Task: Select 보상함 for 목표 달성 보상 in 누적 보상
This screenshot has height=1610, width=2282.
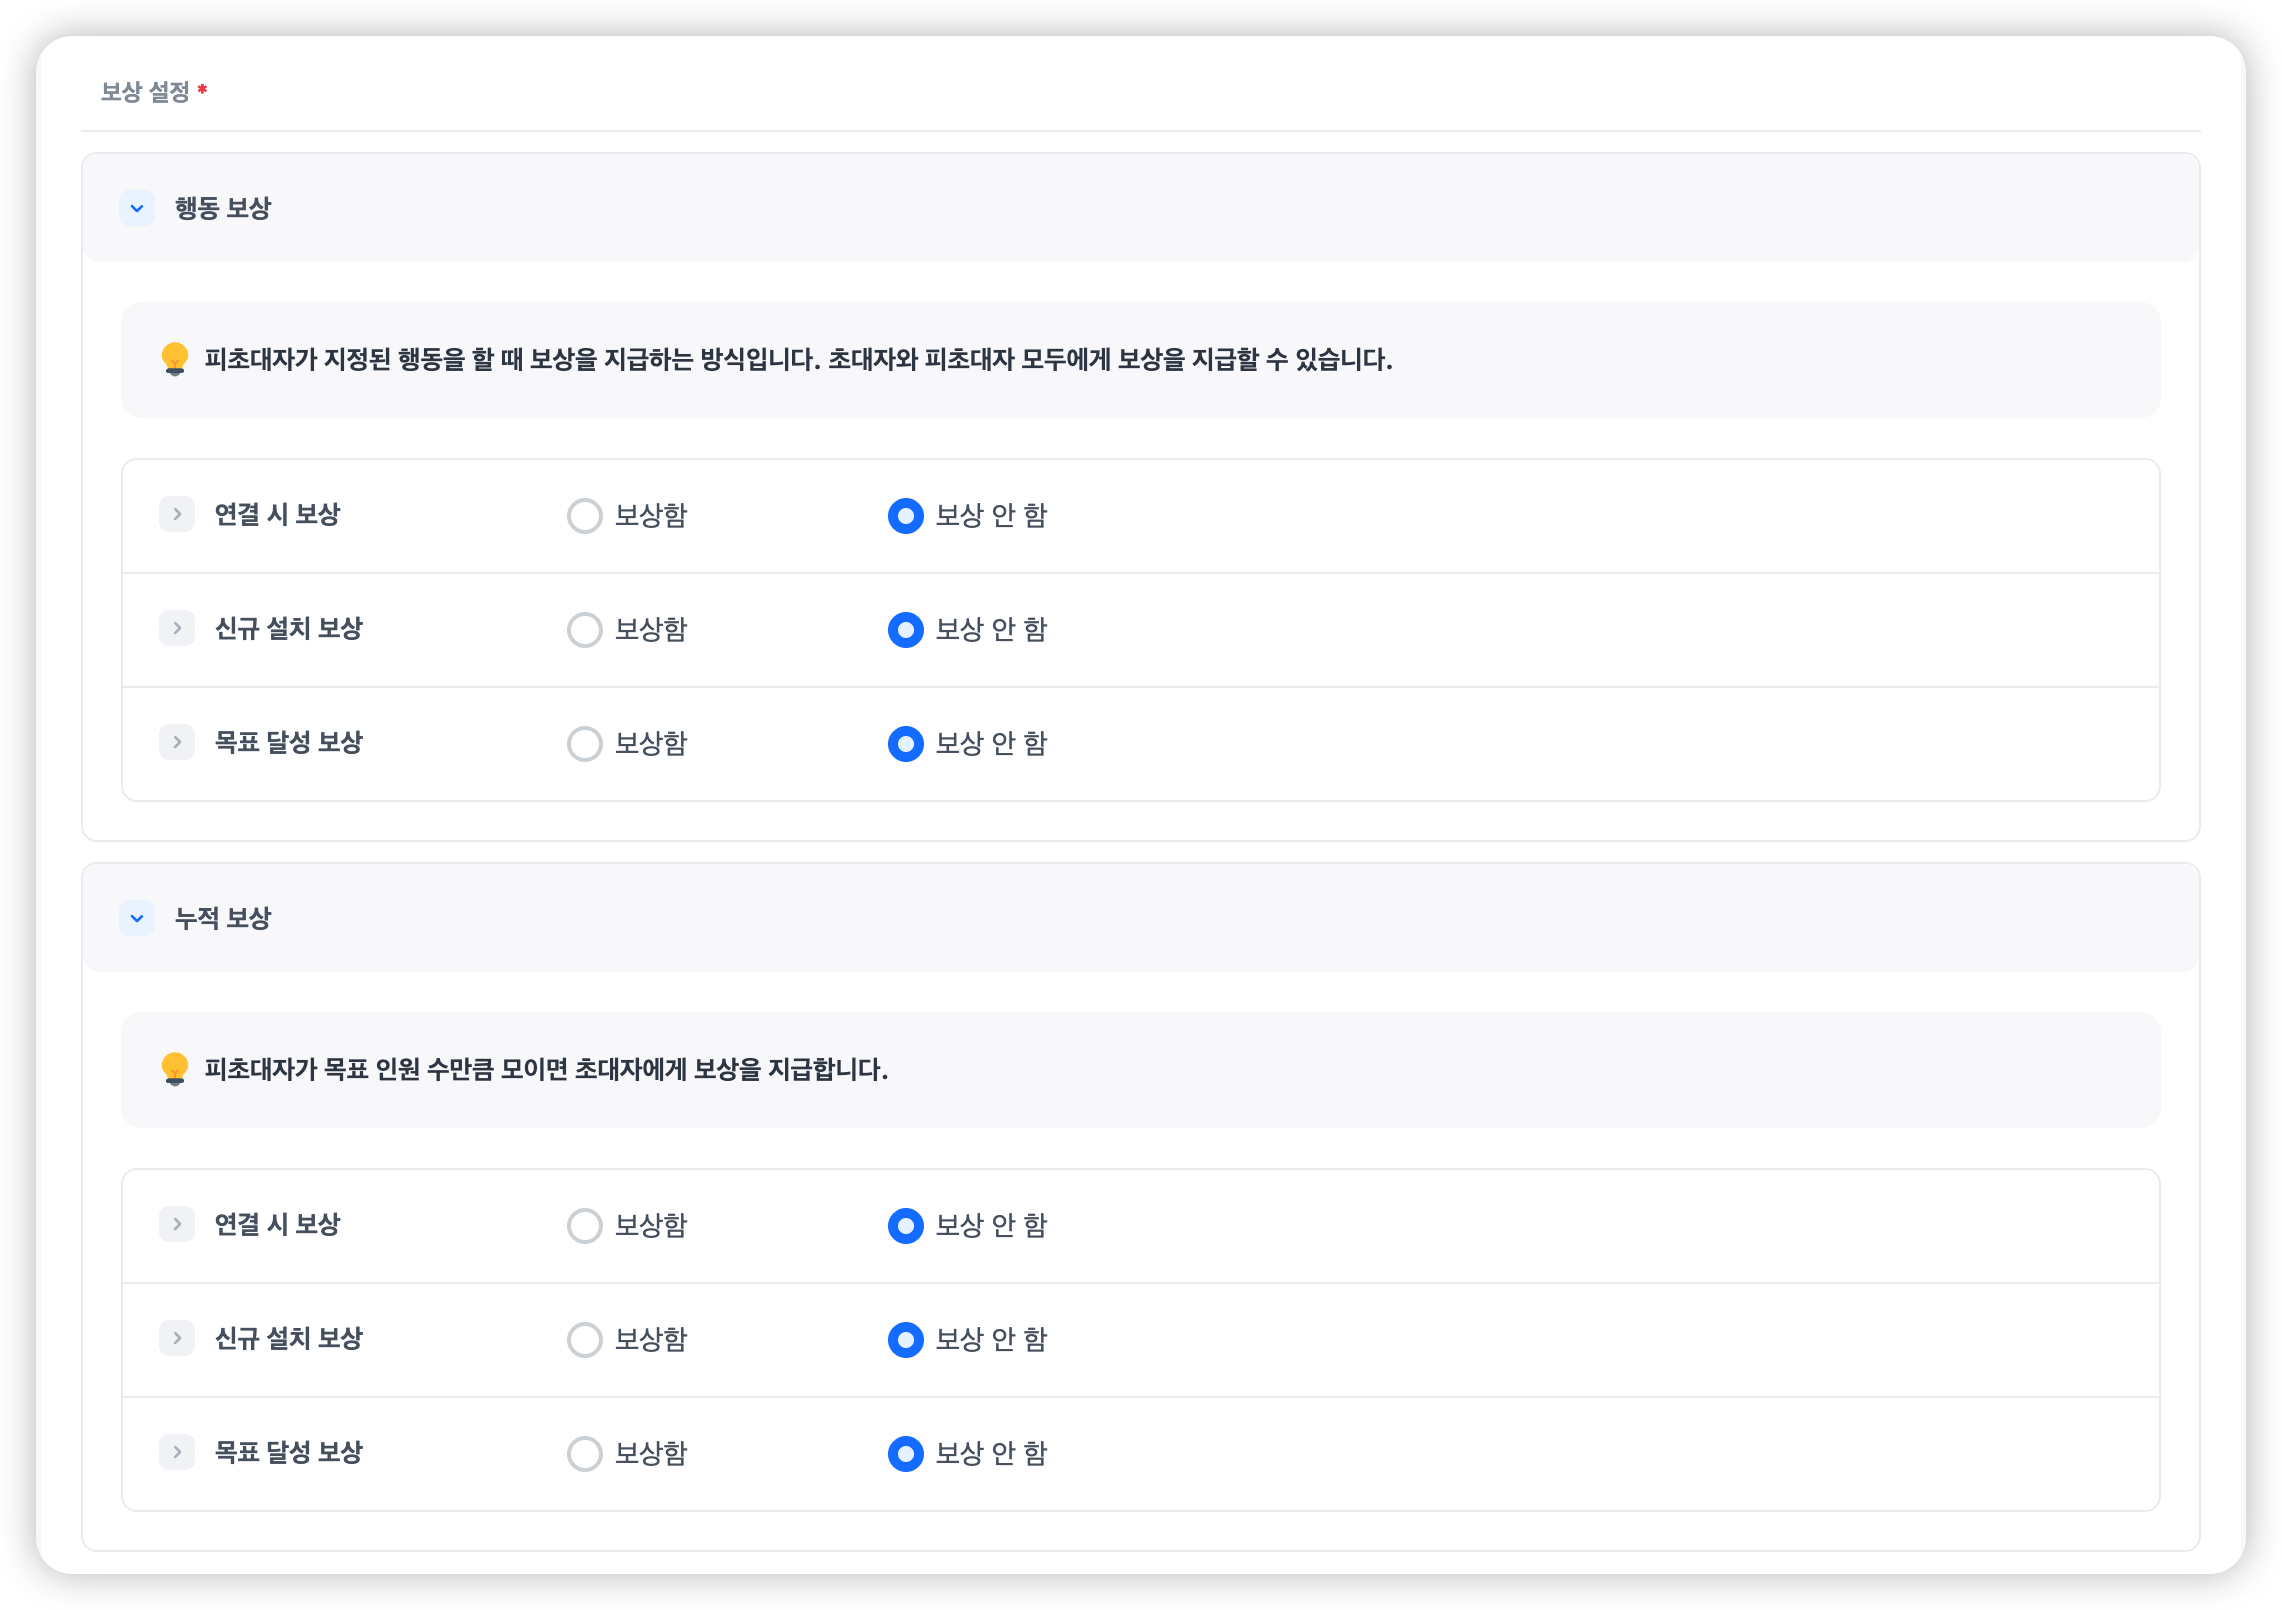Action: 585,1454
